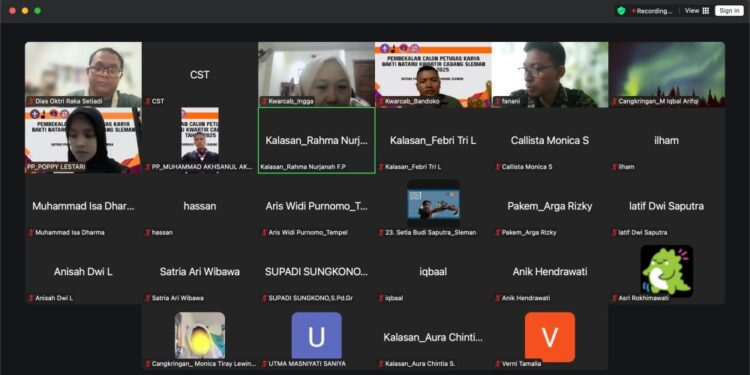Click muted mic icon beside Muhammad Isa Dharma
This screenshot has height=375, width=750.
(x=31, y=232)
